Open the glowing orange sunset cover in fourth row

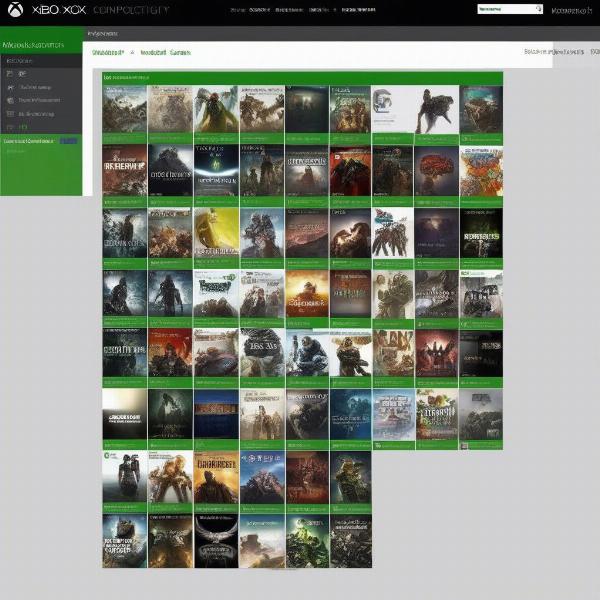click(x=307, y=294)
